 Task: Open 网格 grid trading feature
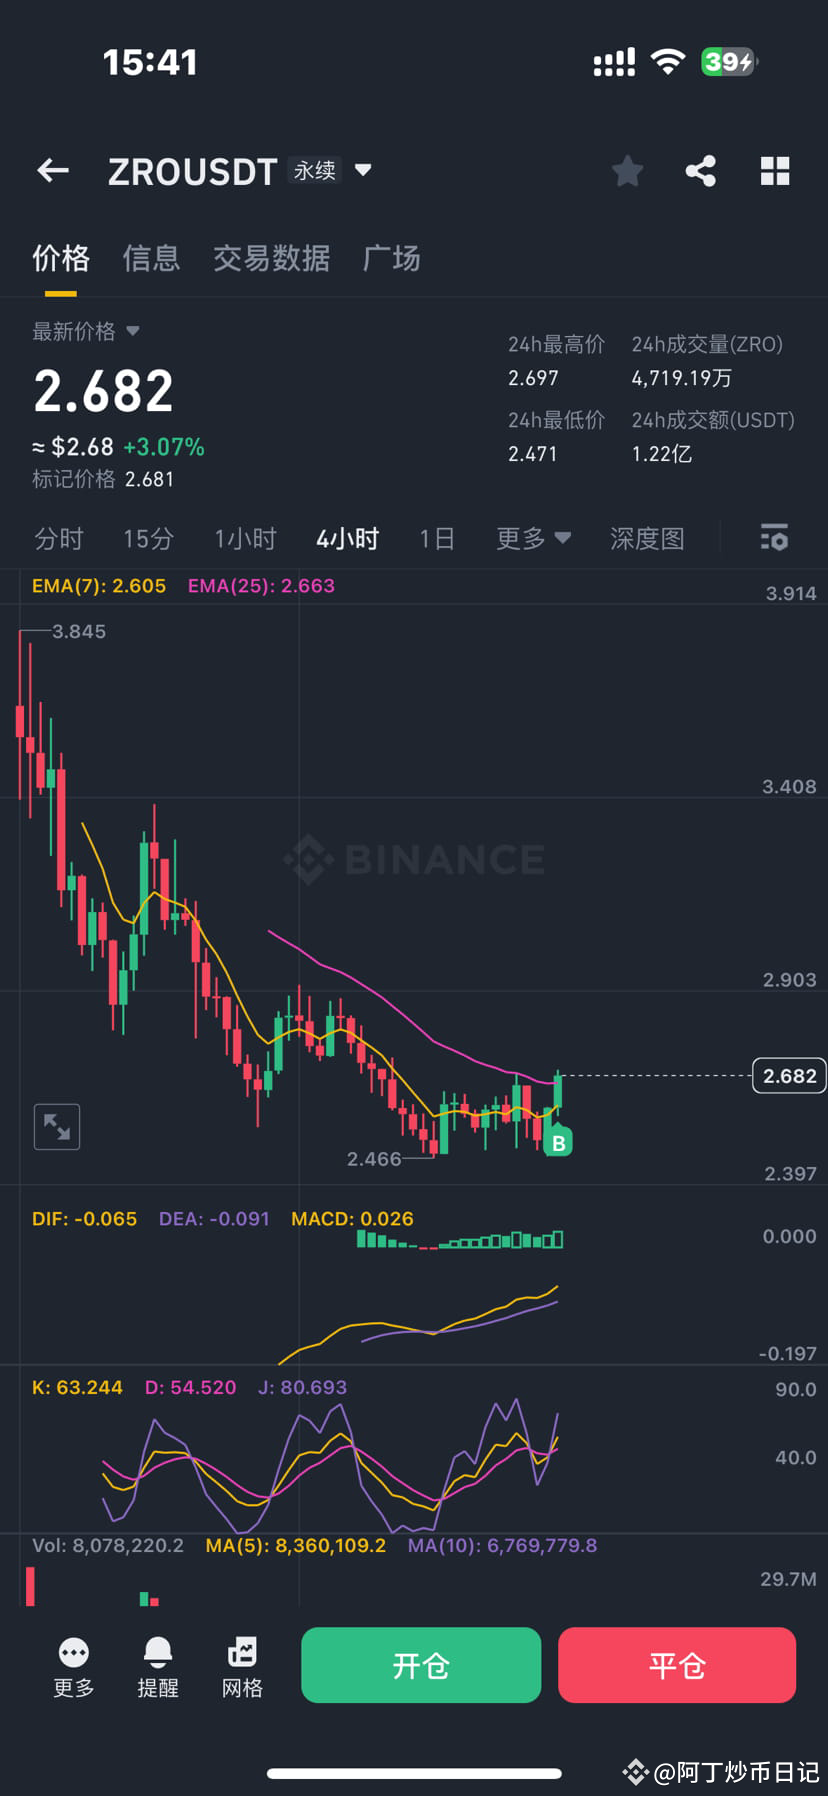241,1665
